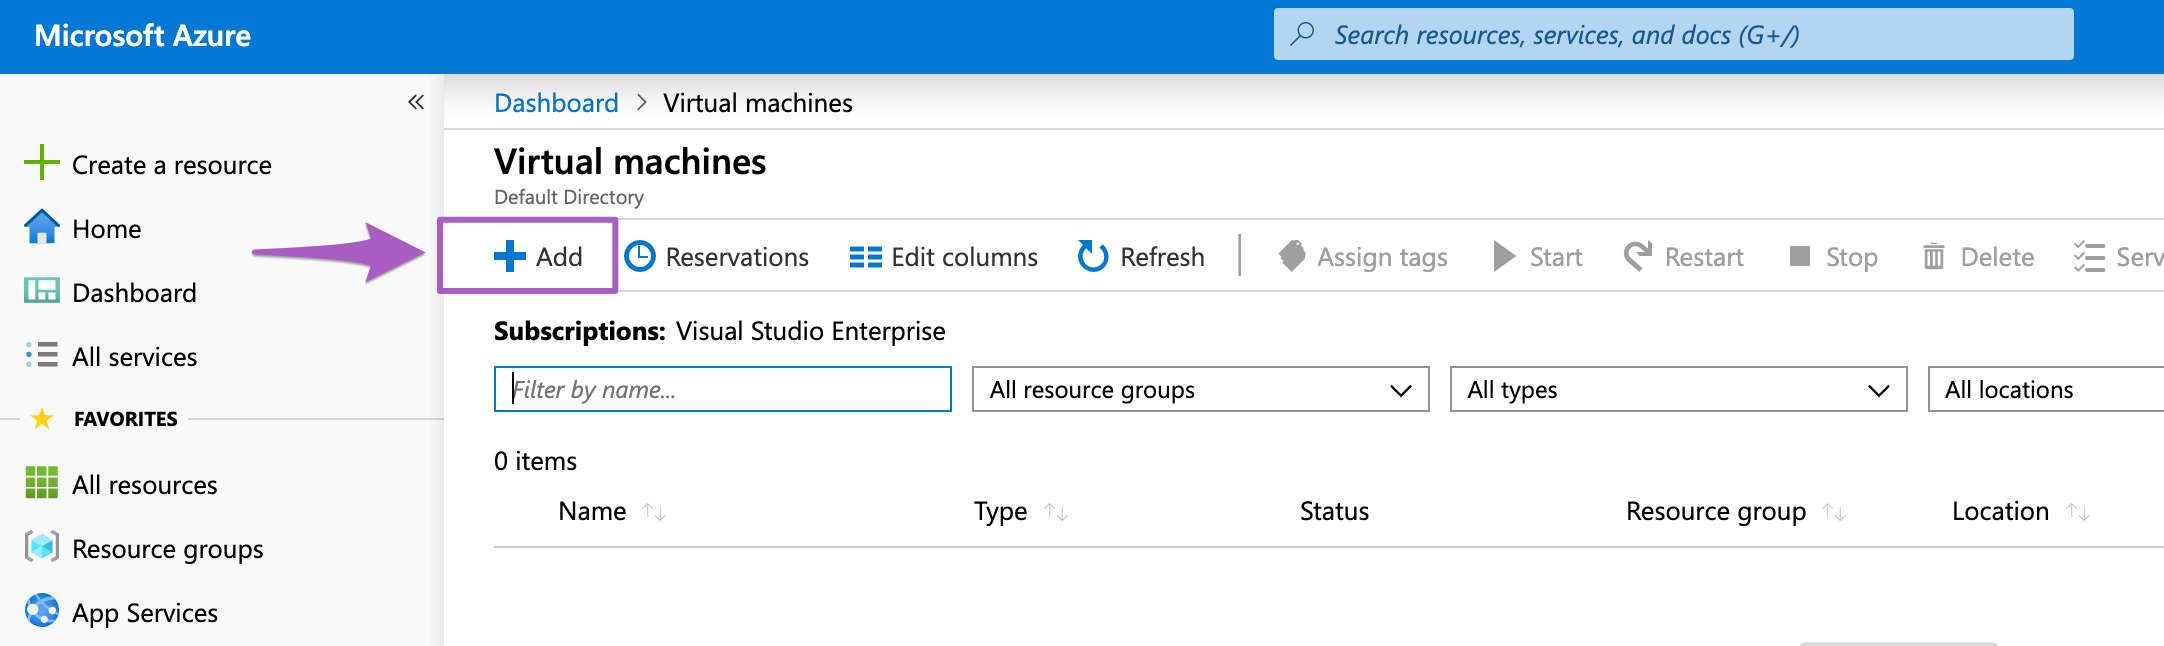Click the Dashboard breadcrumb link

click(556, 103)
